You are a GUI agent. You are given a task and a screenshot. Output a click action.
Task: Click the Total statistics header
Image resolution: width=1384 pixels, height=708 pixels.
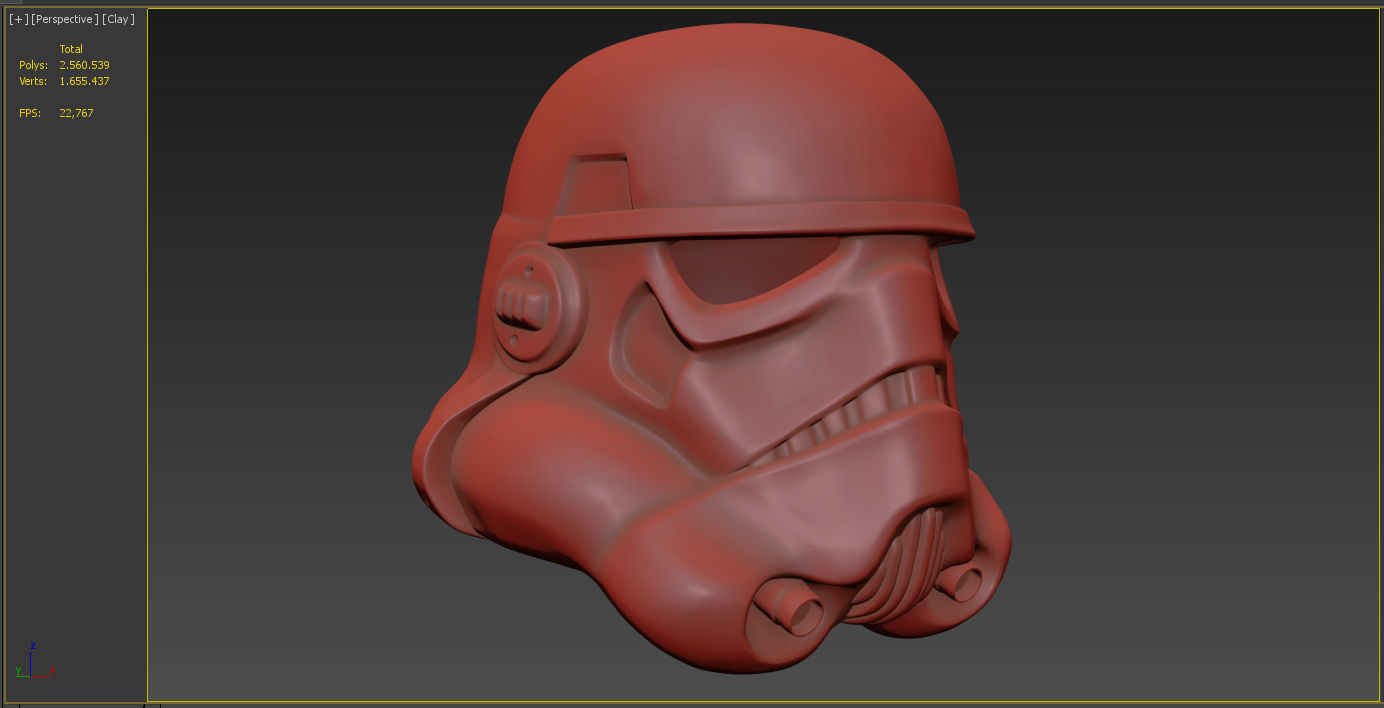[71, 49]
